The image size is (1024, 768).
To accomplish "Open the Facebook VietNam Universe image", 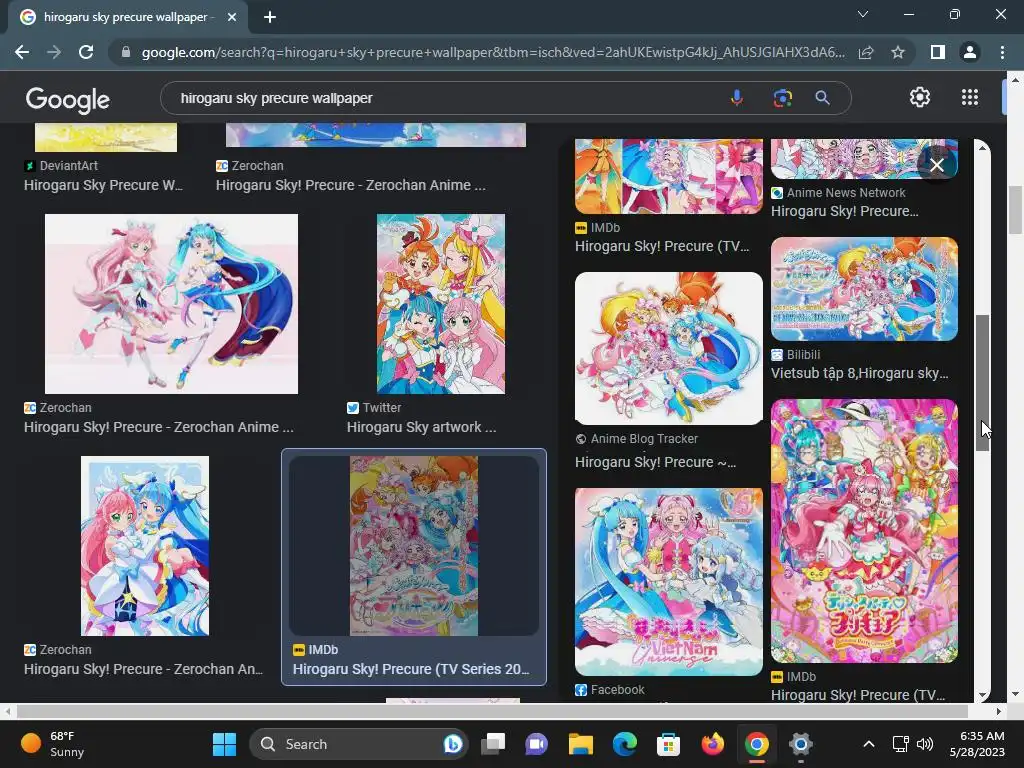I will [669, 582].
